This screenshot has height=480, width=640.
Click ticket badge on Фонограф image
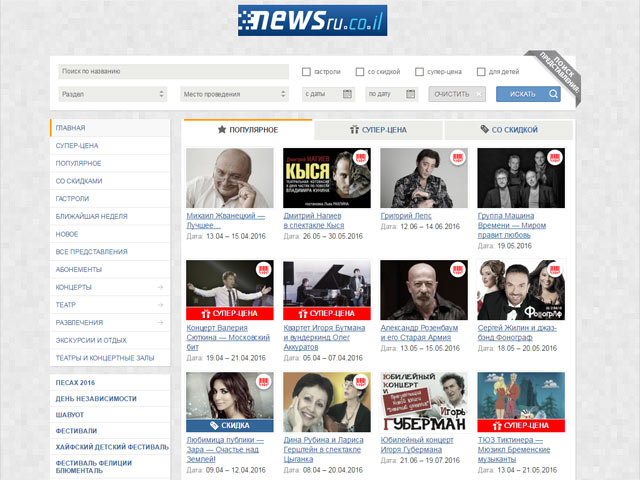tap(555, 270)
